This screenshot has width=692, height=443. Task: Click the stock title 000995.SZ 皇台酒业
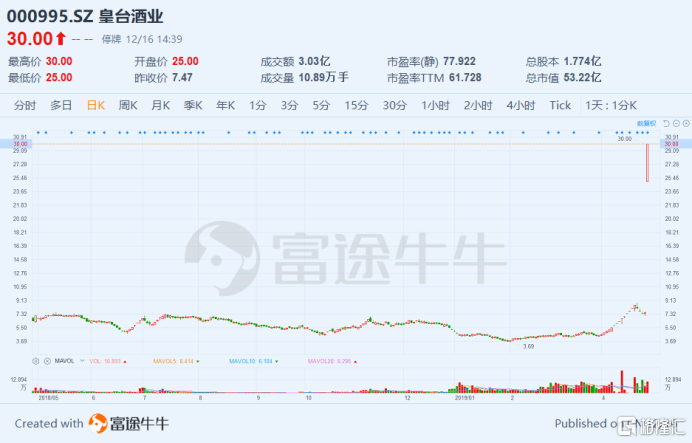point(85,16)
